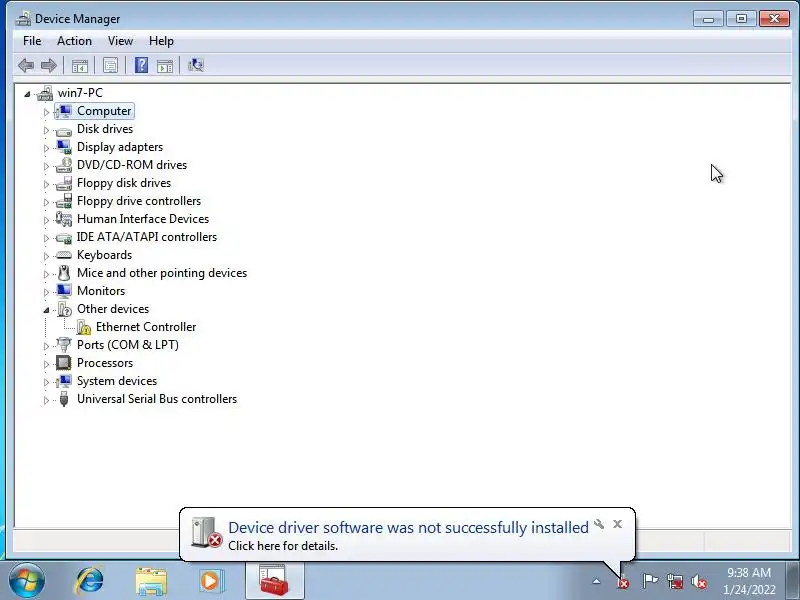This screenshot has height=600, width=800.
Task: Open the Windows Start menu
Action: point(27,581)
